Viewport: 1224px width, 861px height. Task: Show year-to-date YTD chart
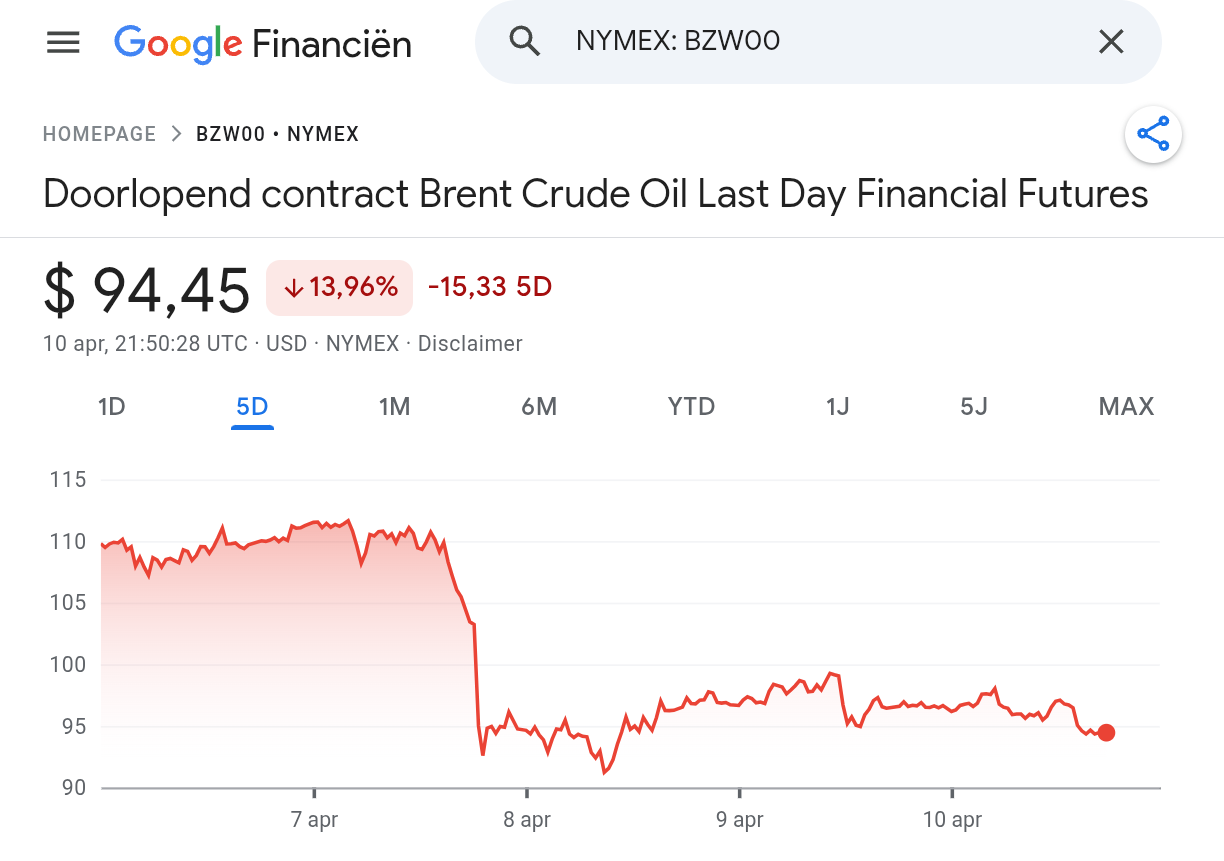point(691,407)
